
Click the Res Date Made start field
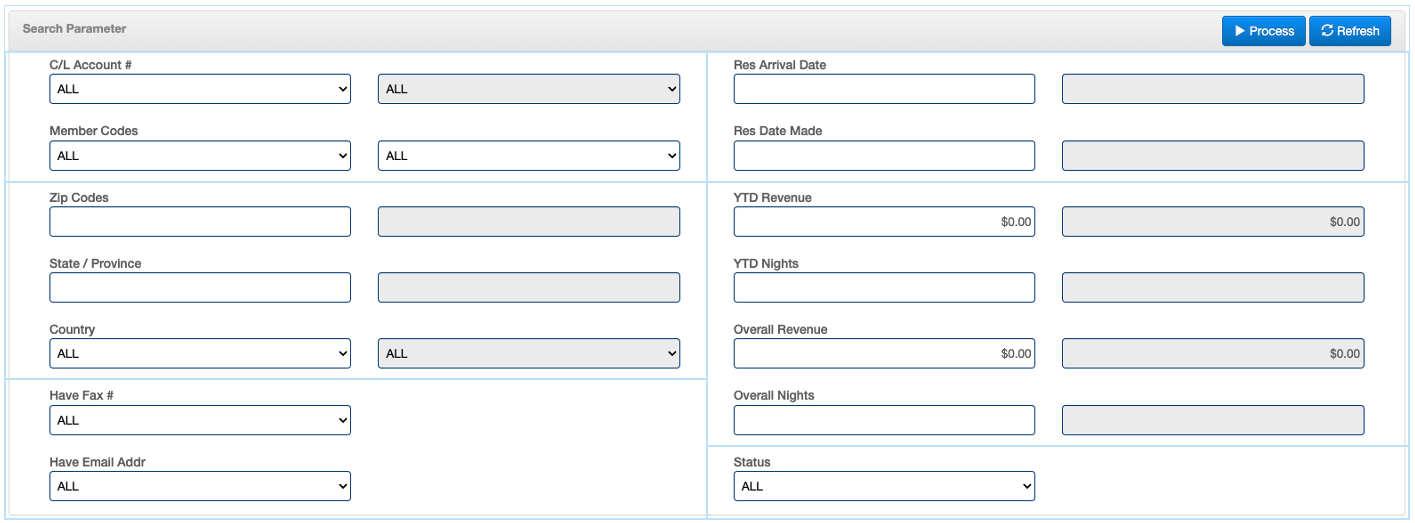[884, 156]
